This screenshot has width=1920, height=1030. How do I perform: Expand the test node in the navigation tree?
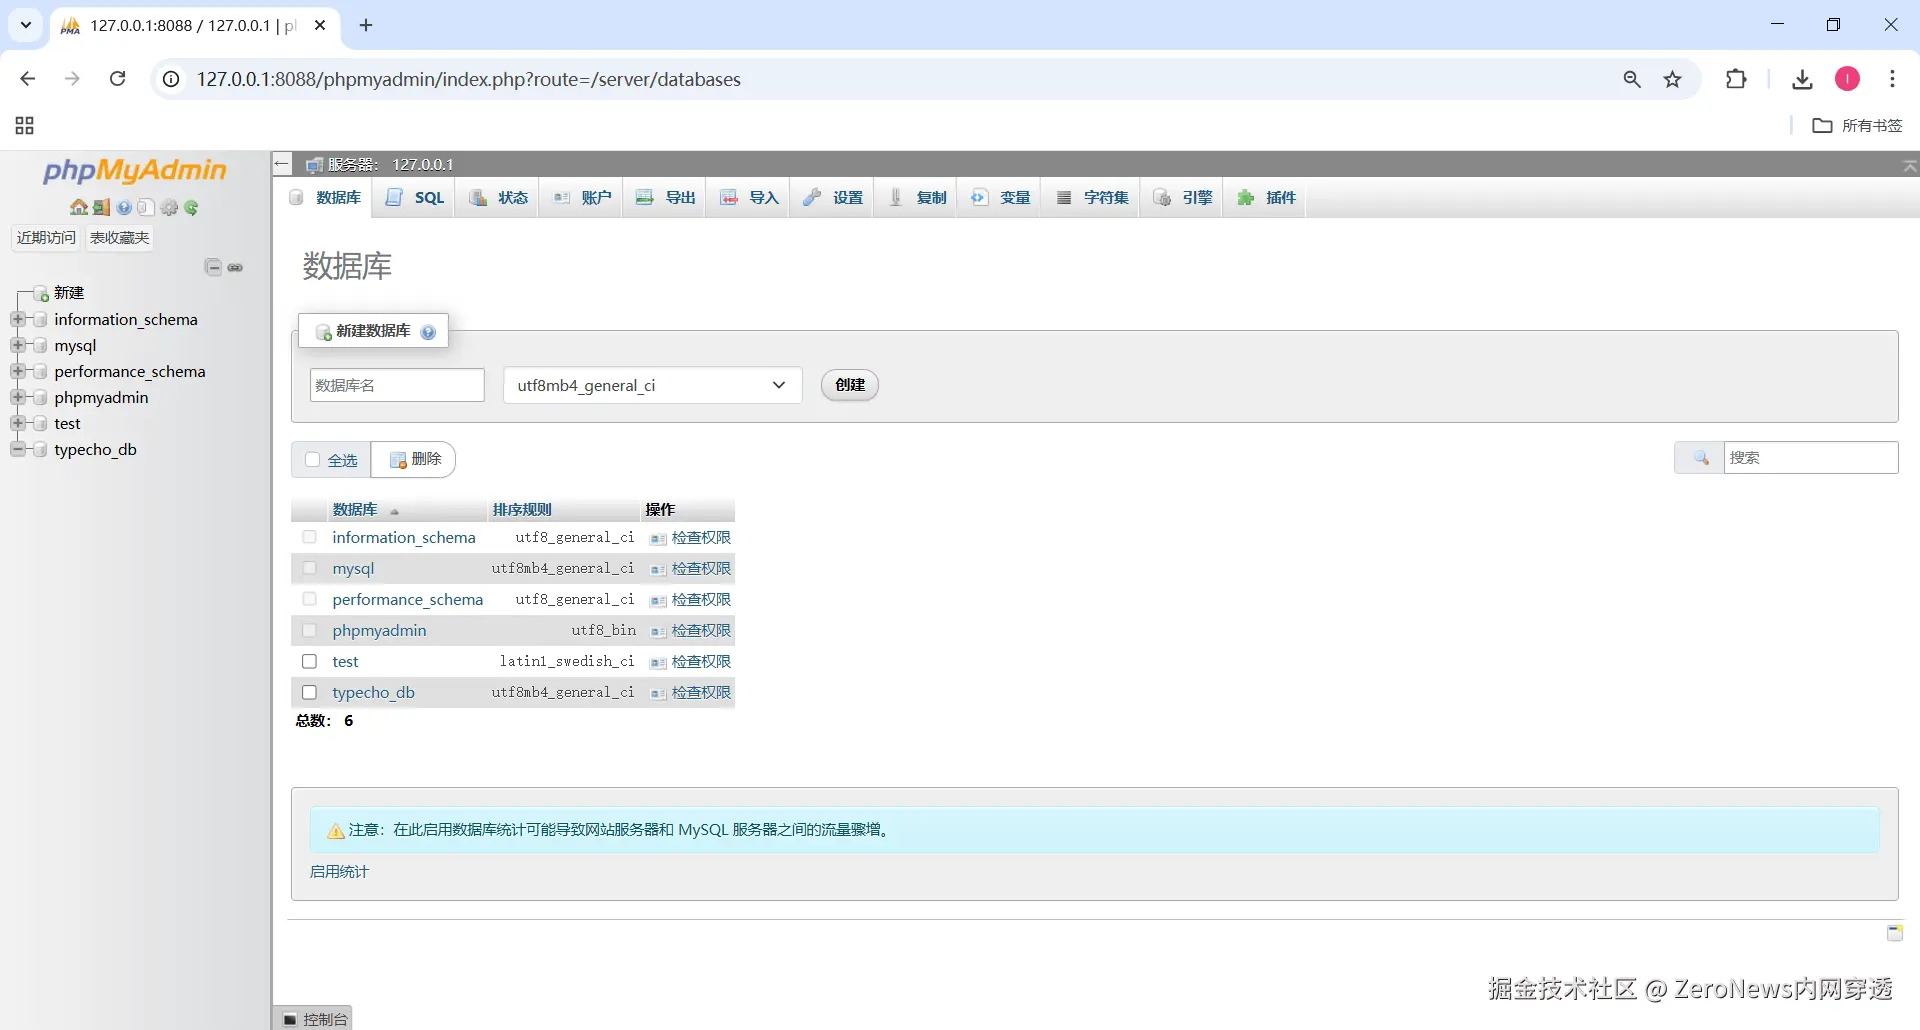coord(17,424)
